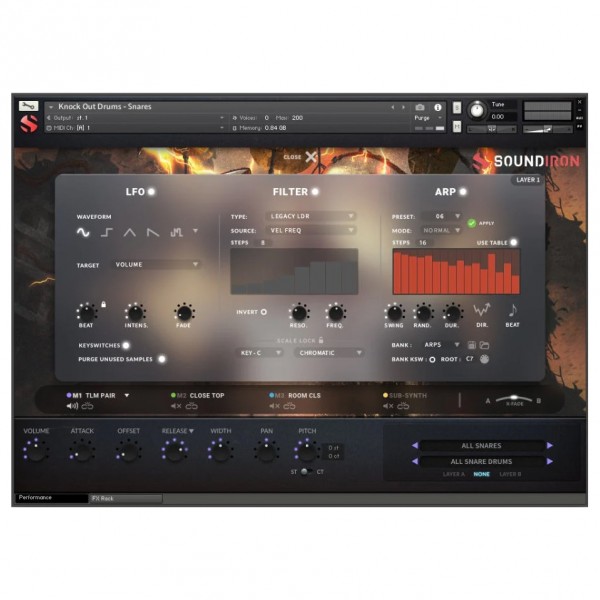600x600 pixels.
Task: Save the arp bank with disk icon
Action: [472, 345]
